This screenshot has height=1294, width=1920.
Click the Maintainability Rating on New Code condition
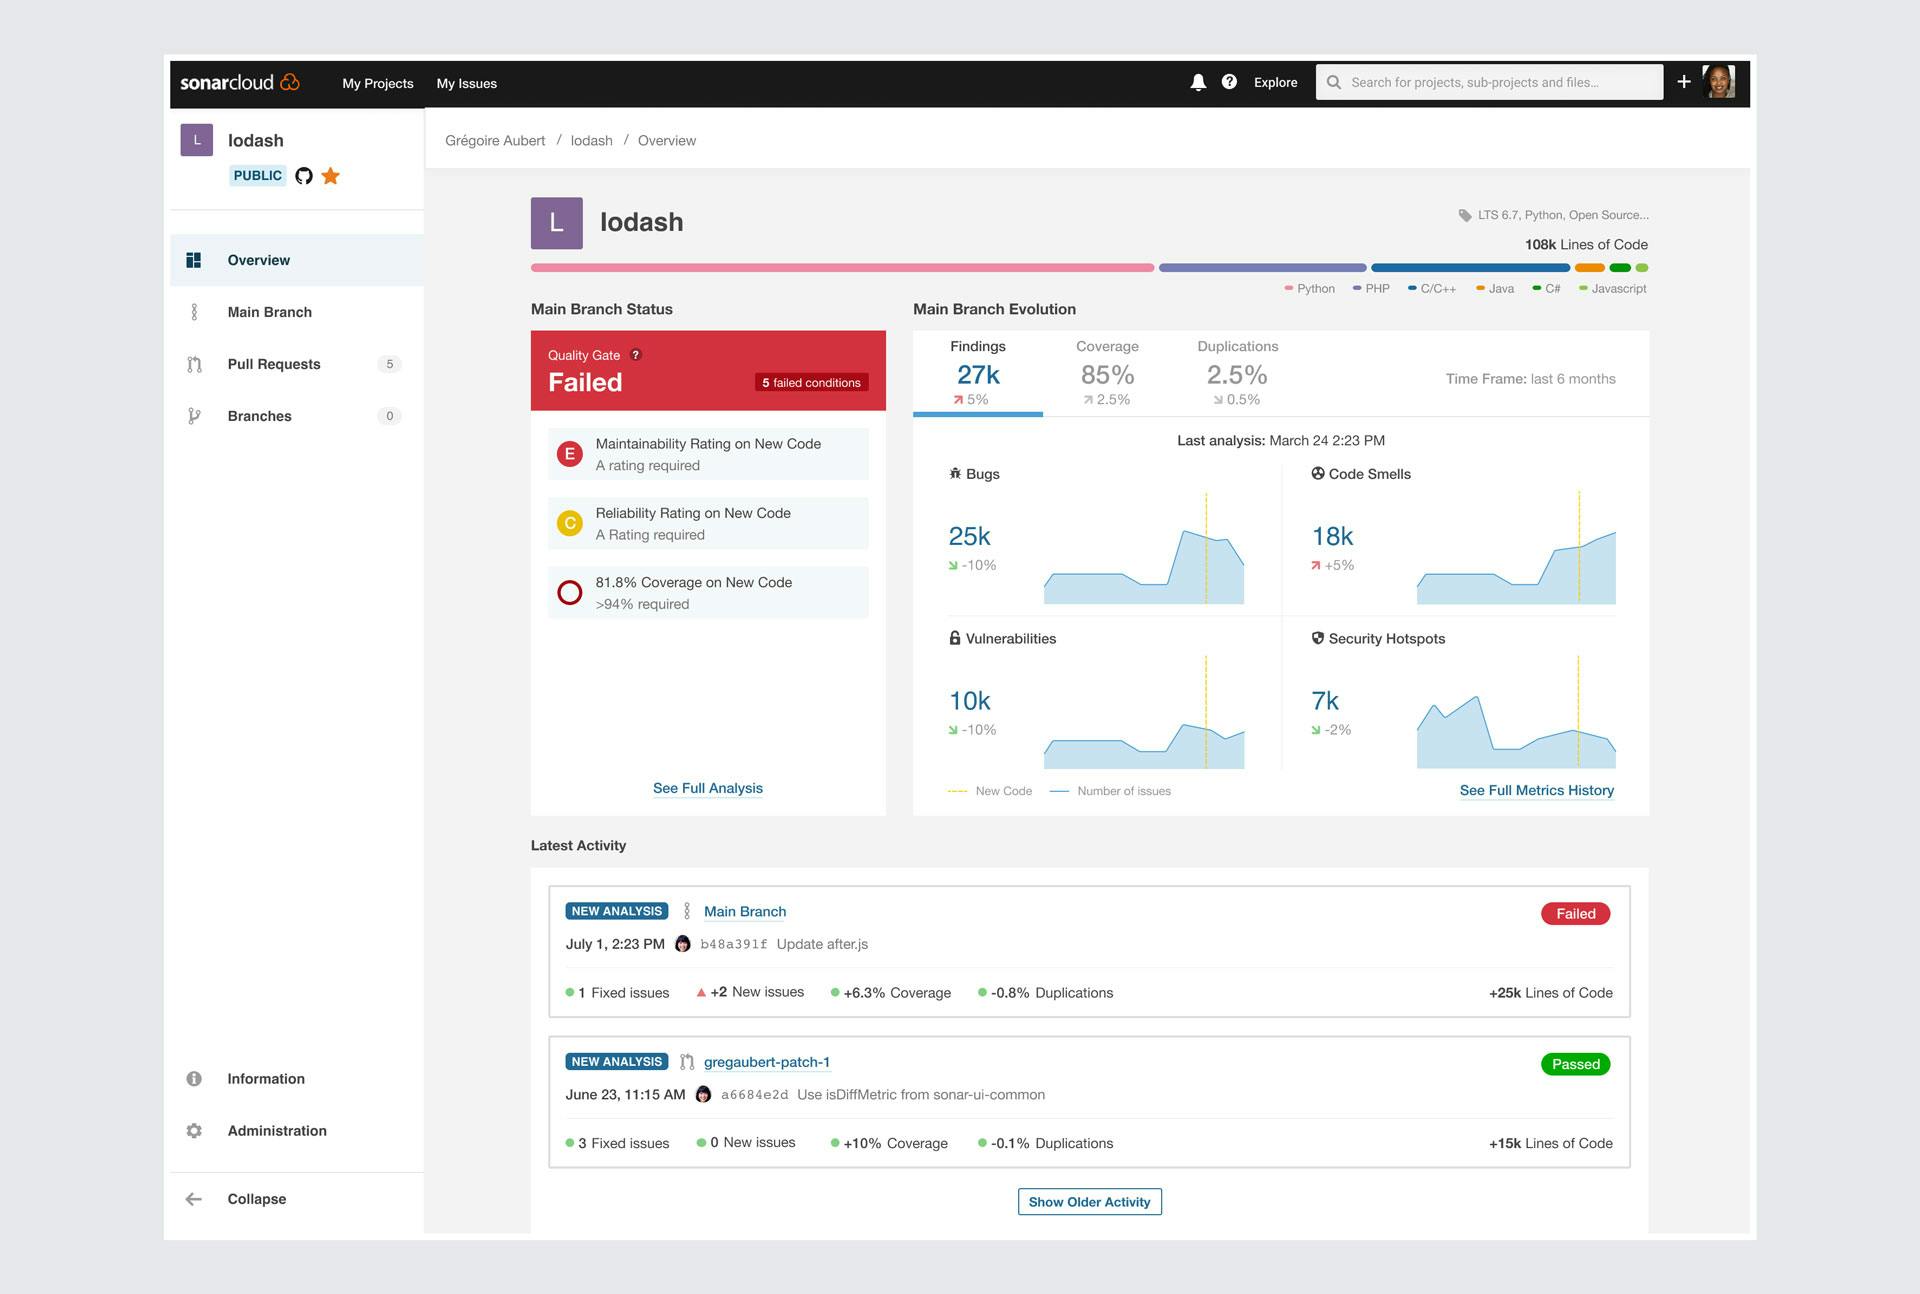[708, 454]
